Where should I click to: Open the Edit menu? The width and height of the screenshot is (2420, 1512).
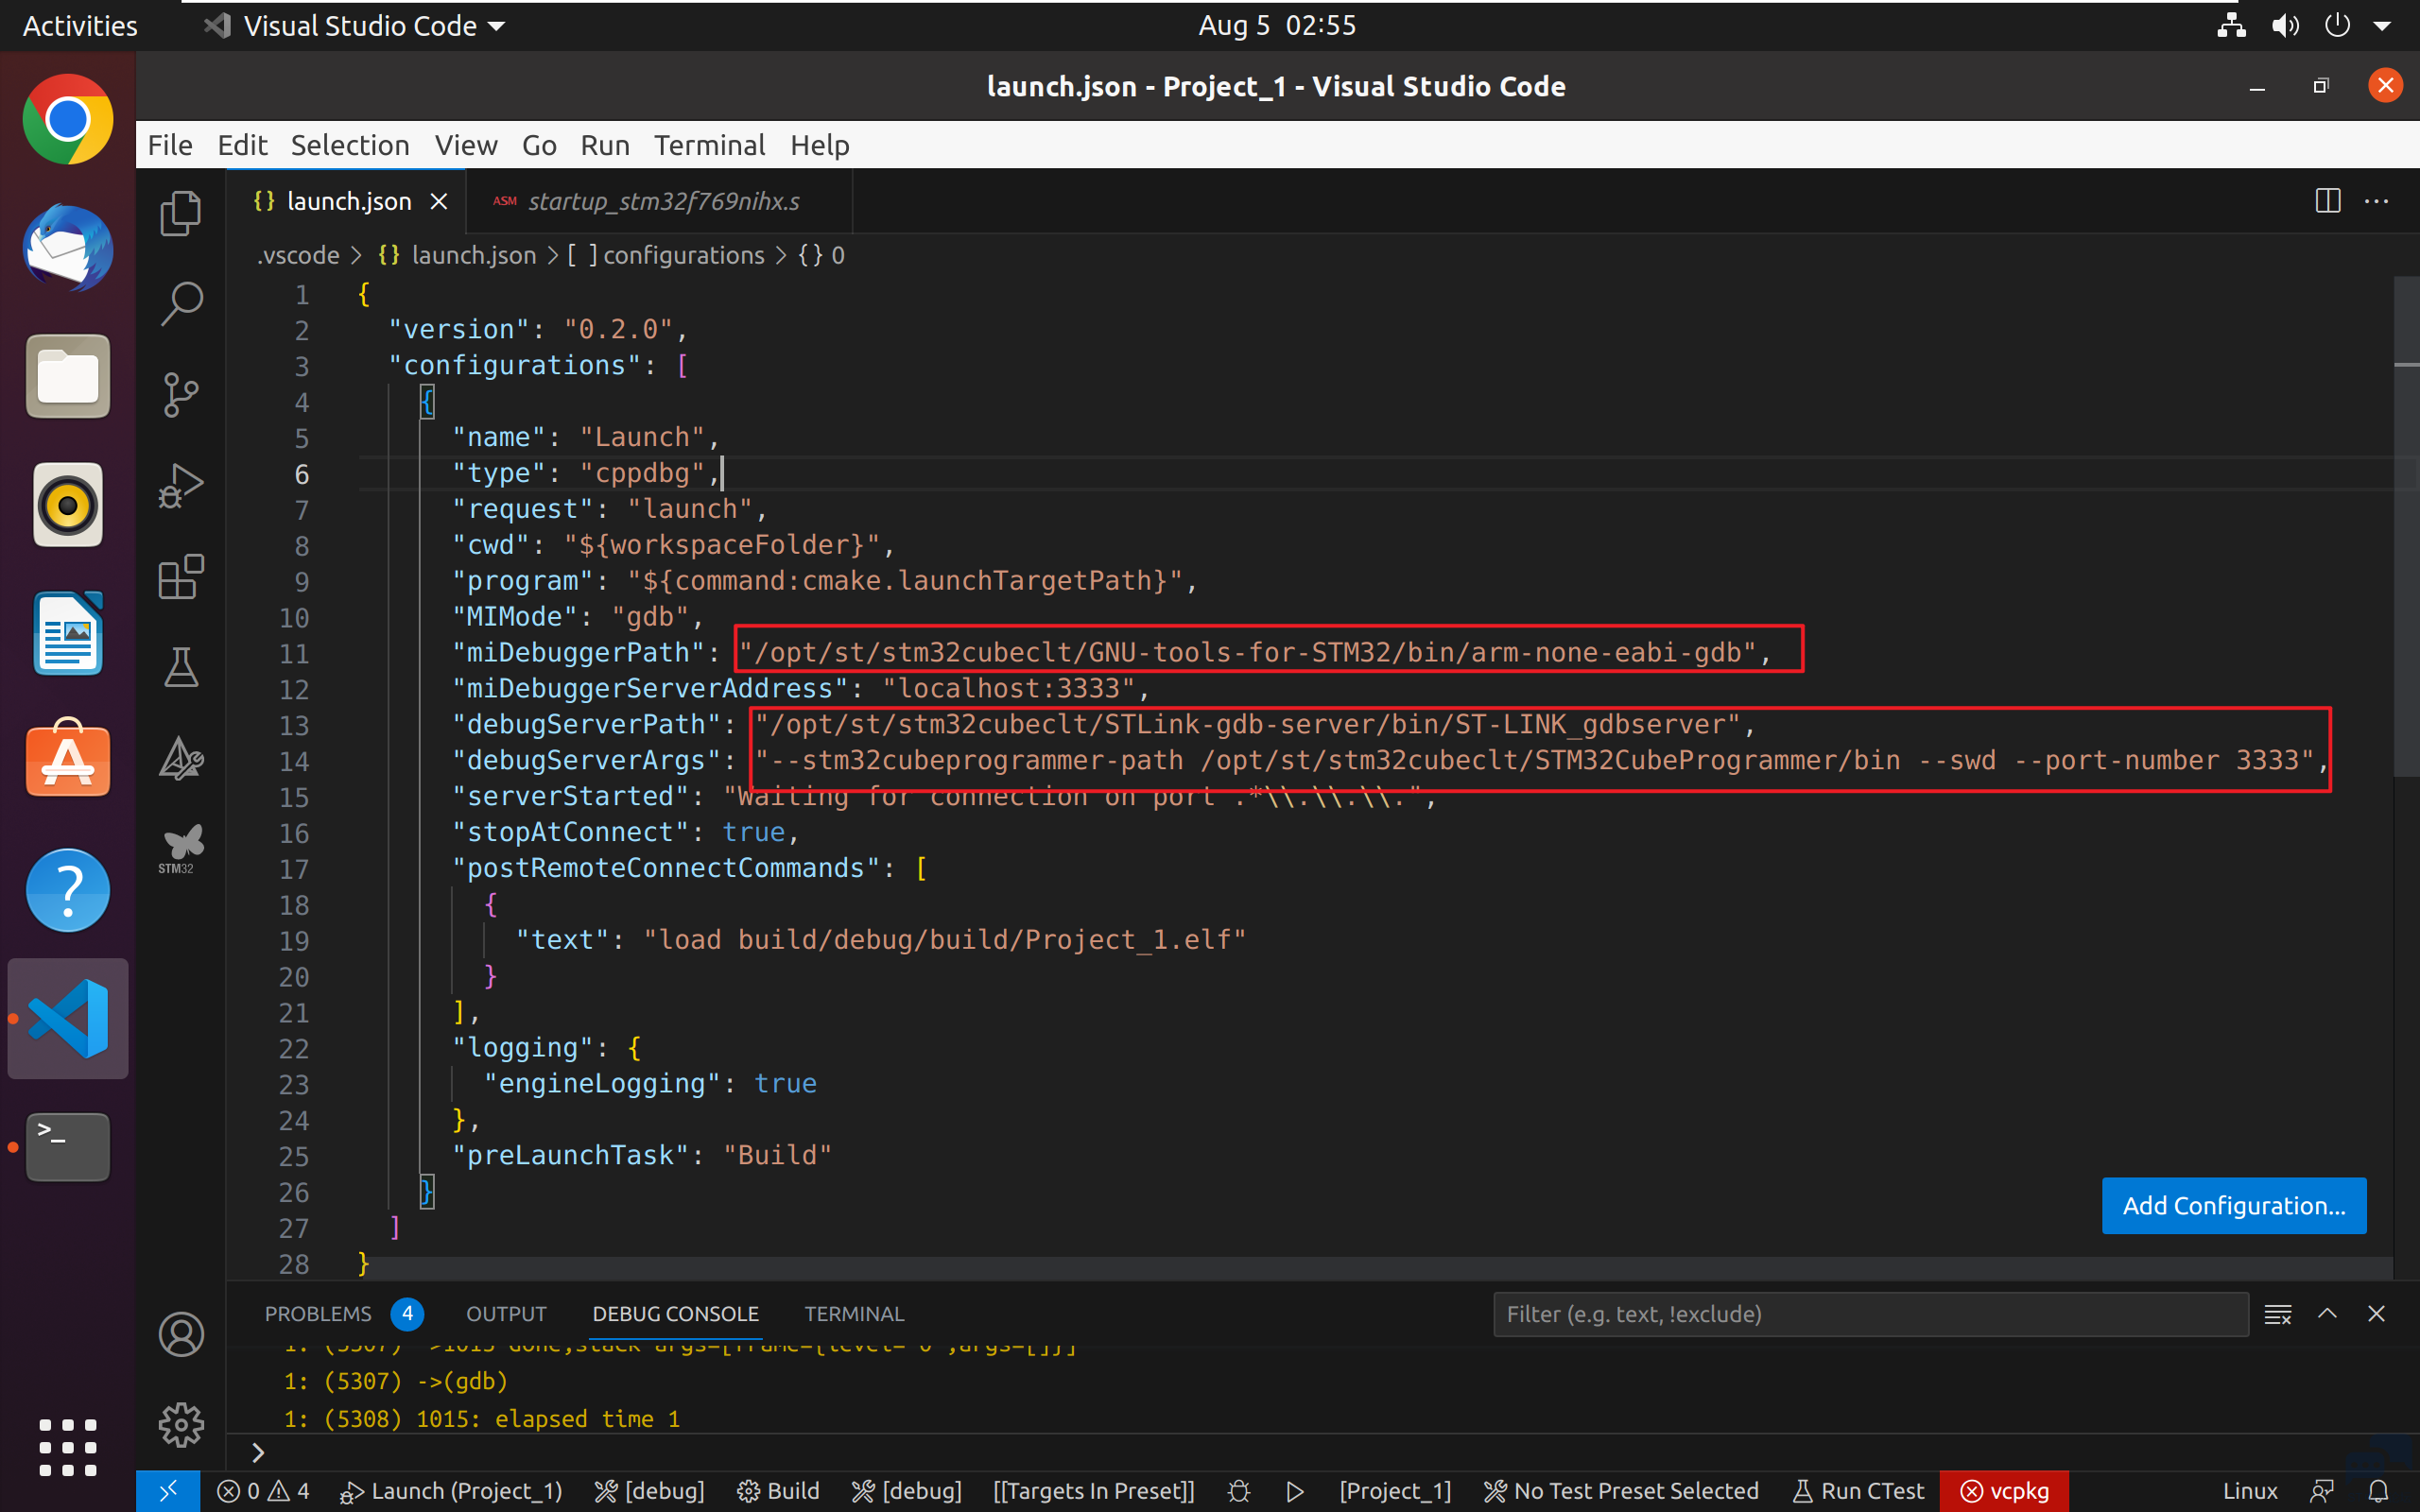click(x=242, y=145)
